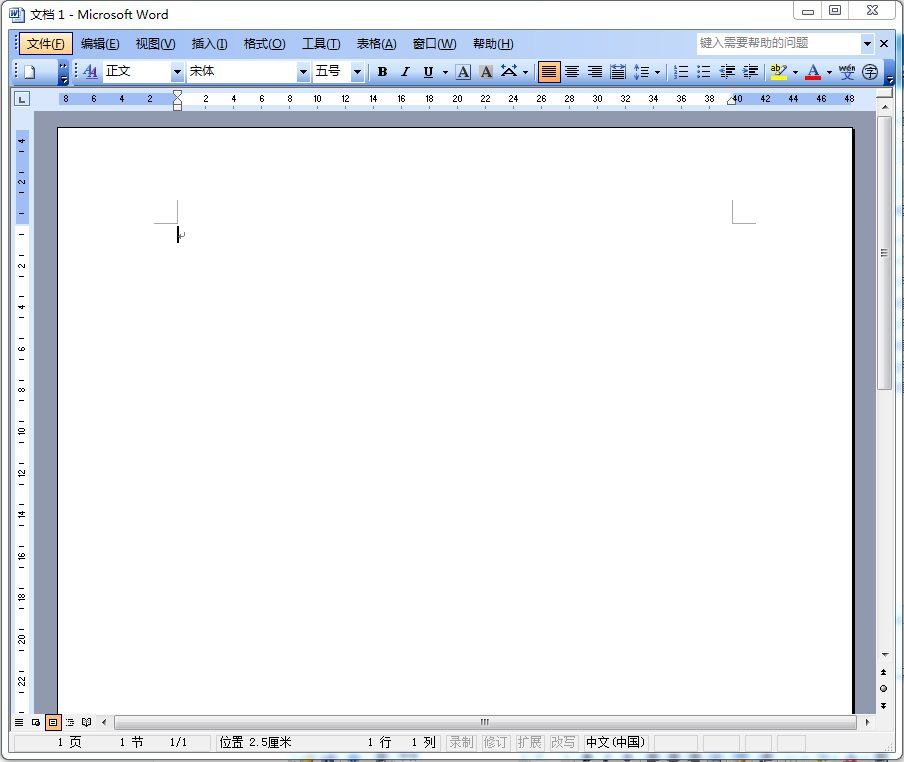Click the character scaling icon
Viewport: 904px width, 762px height.
[508, 71]
